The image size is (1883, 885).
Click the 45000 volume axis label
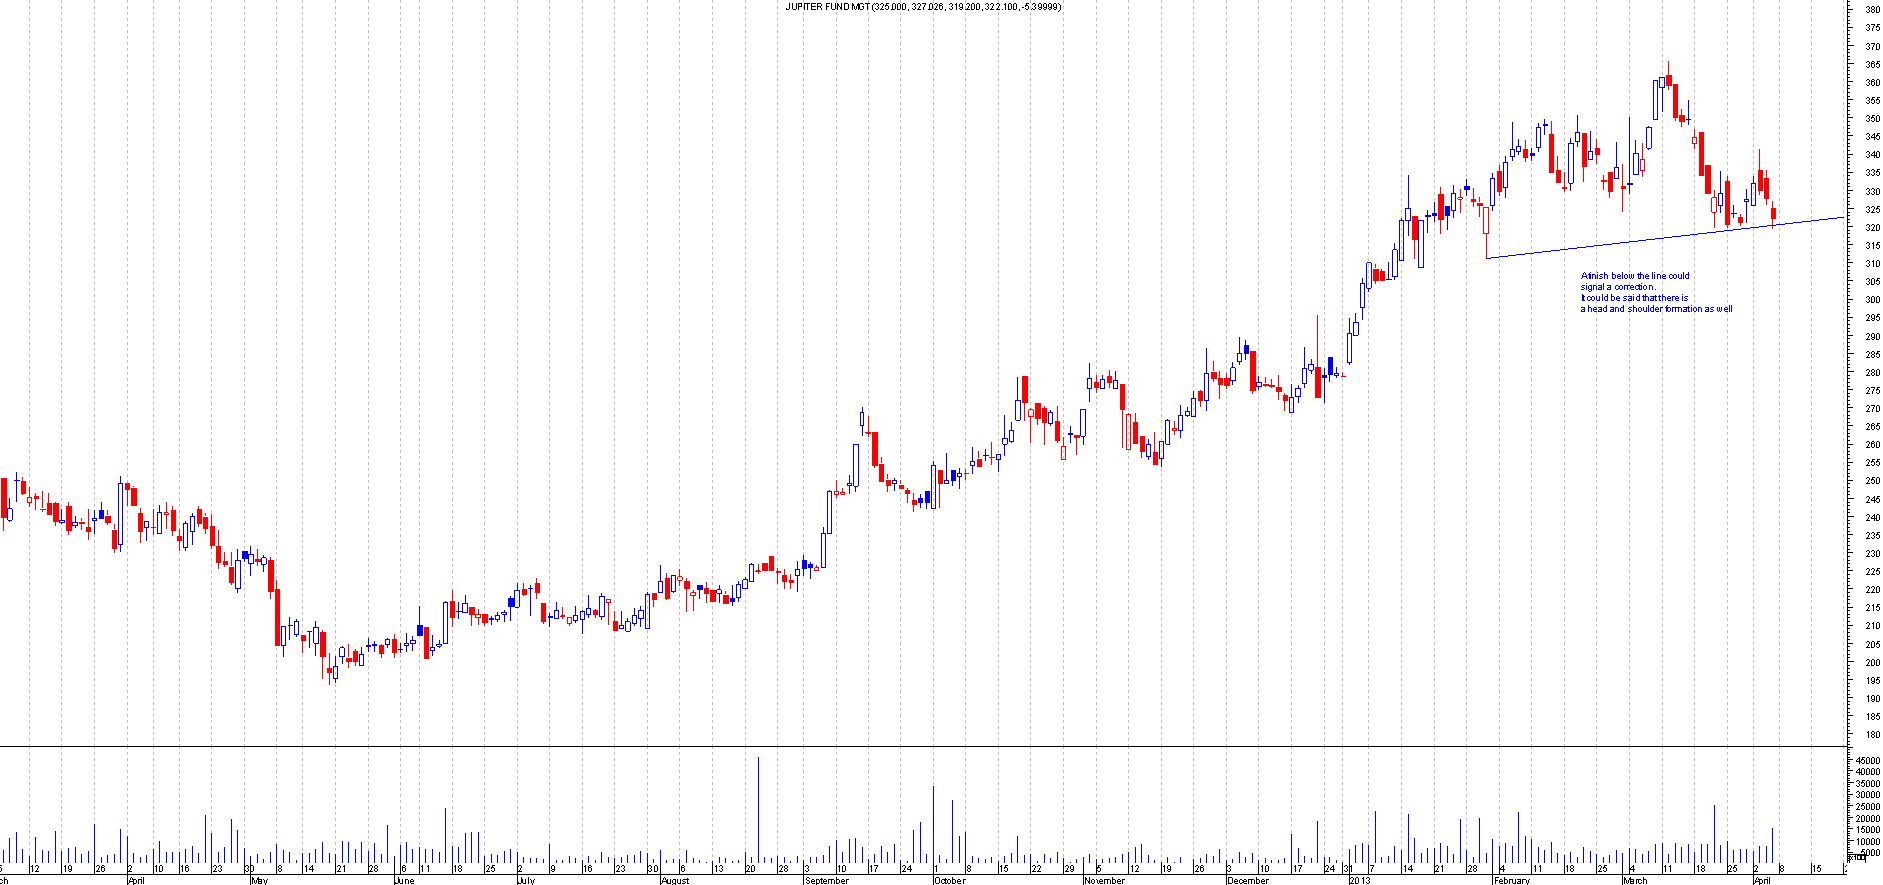pyautogui.click(x=1867, y=761)
